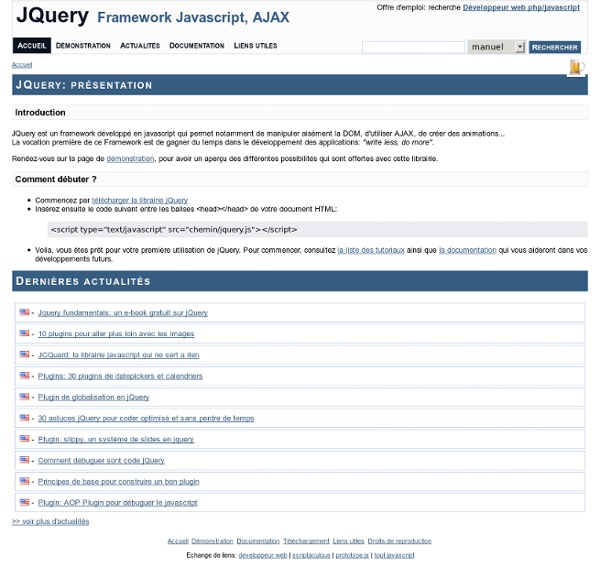
Task: Click the footer Accueil link
Action: point(178,541)
